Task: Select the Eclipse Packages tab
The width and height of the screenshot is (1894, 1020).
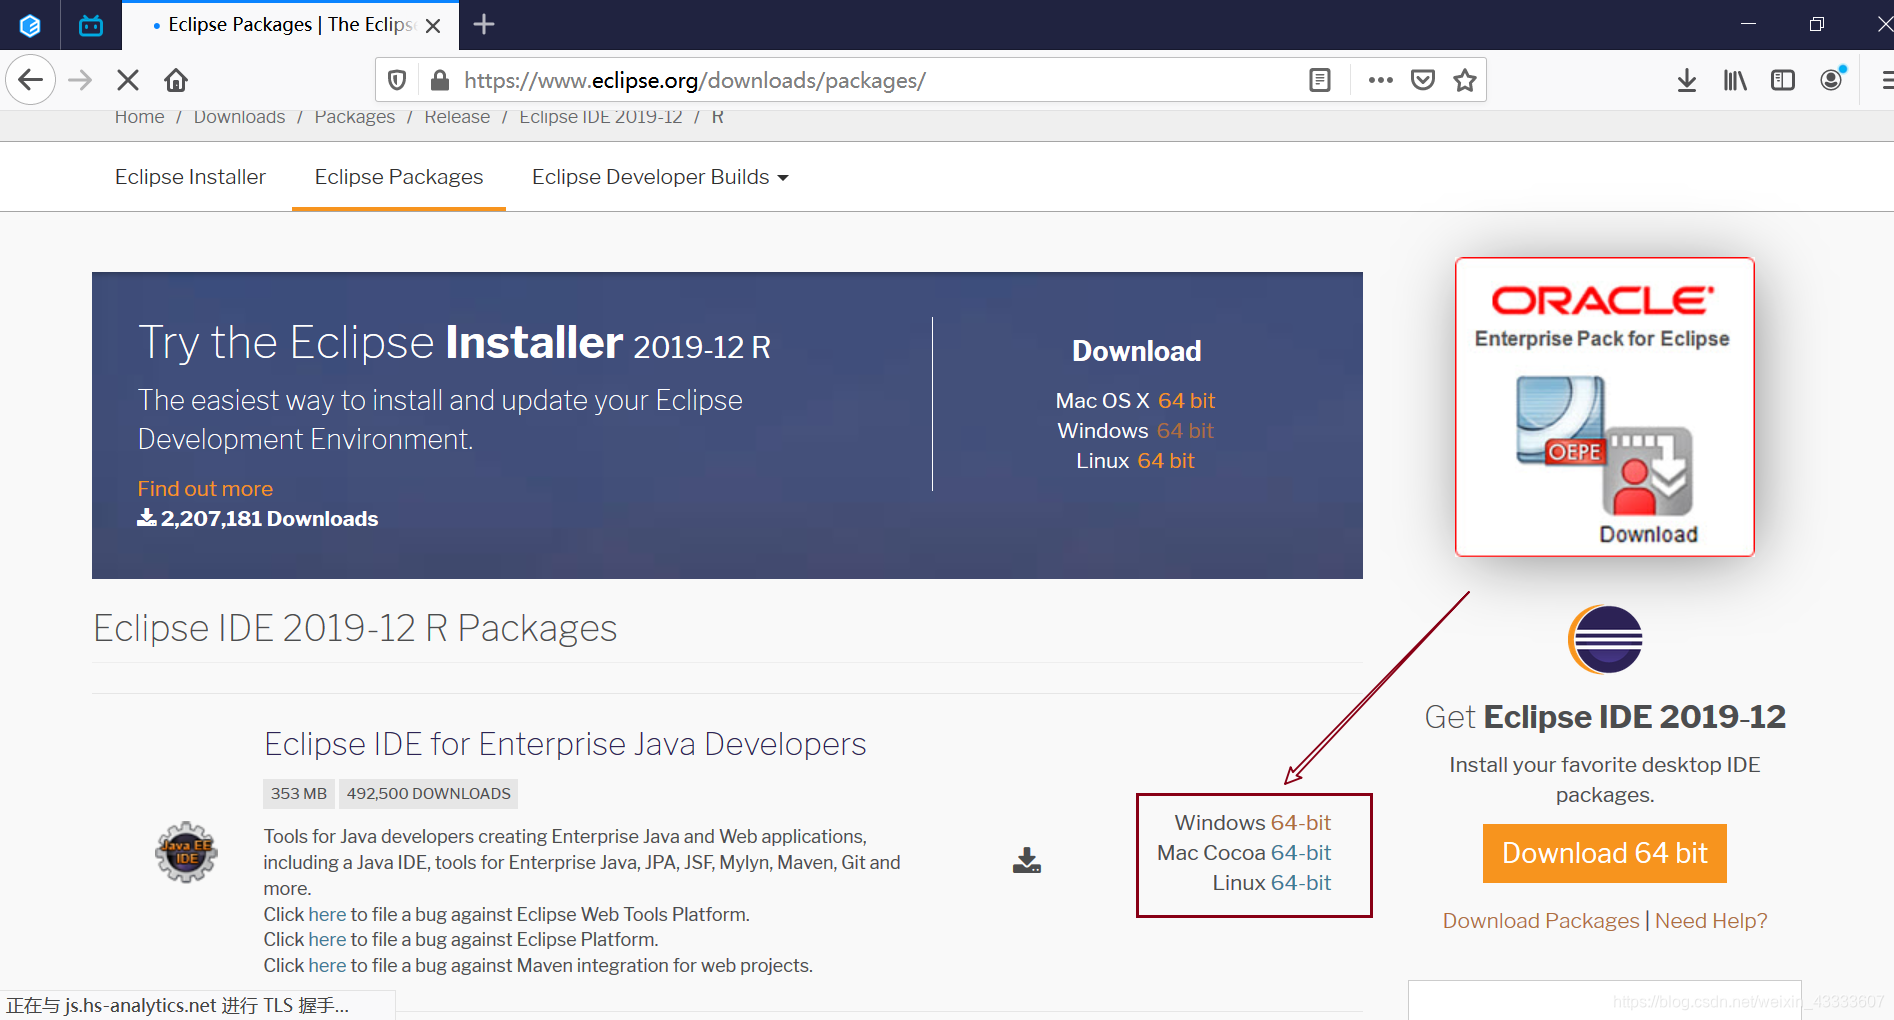Action: [x=399, y=177]
